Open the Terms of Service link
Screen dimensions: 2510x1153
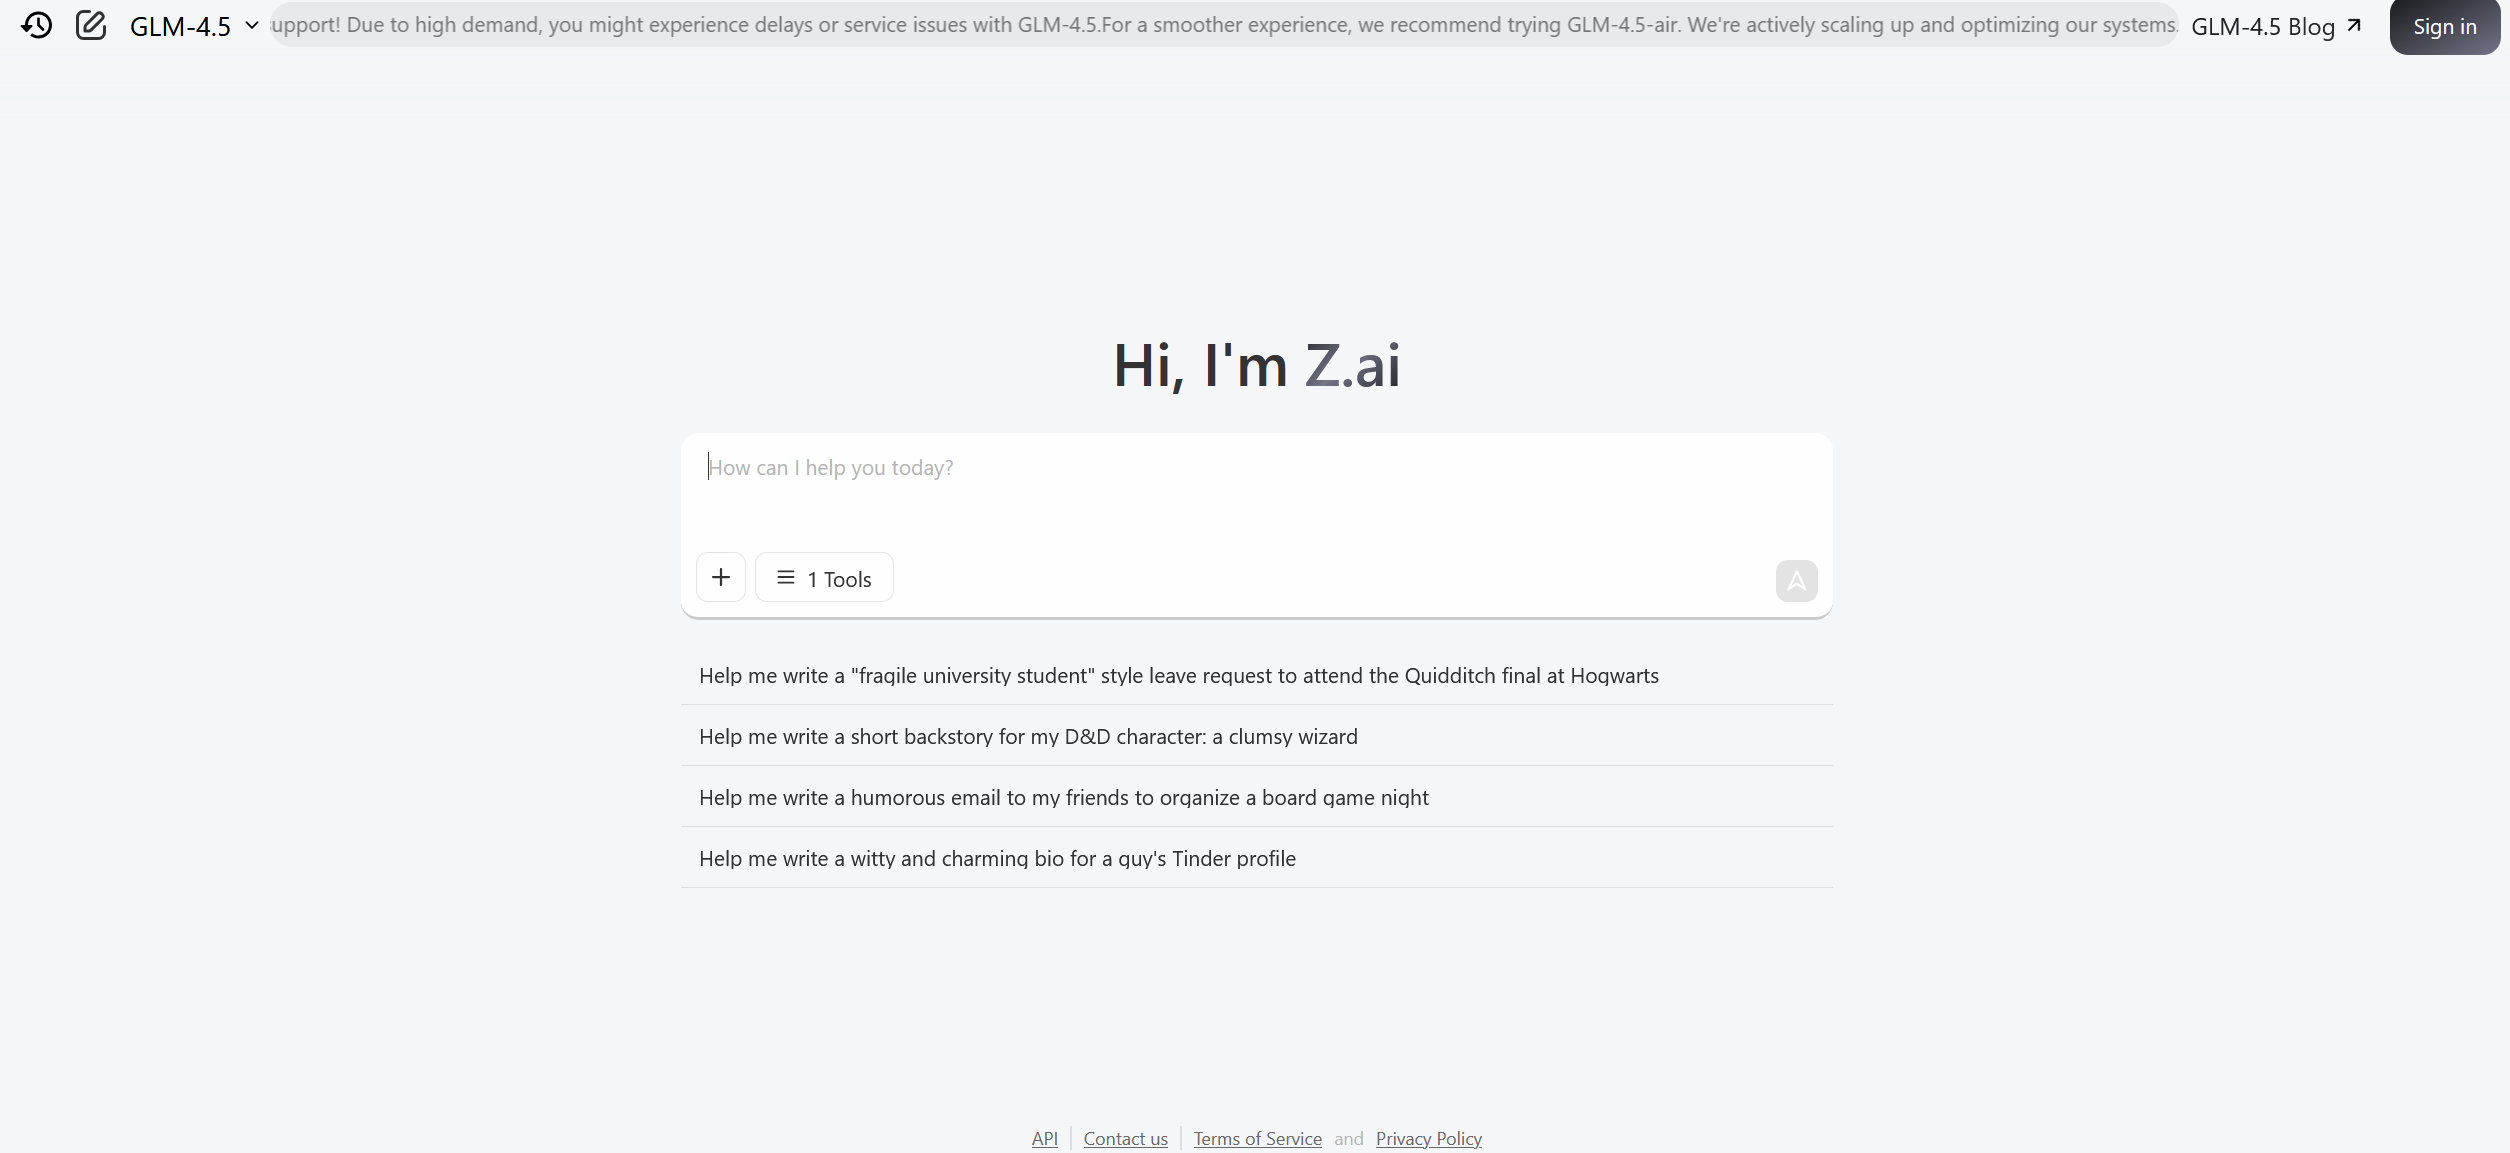point(1257,1138)
